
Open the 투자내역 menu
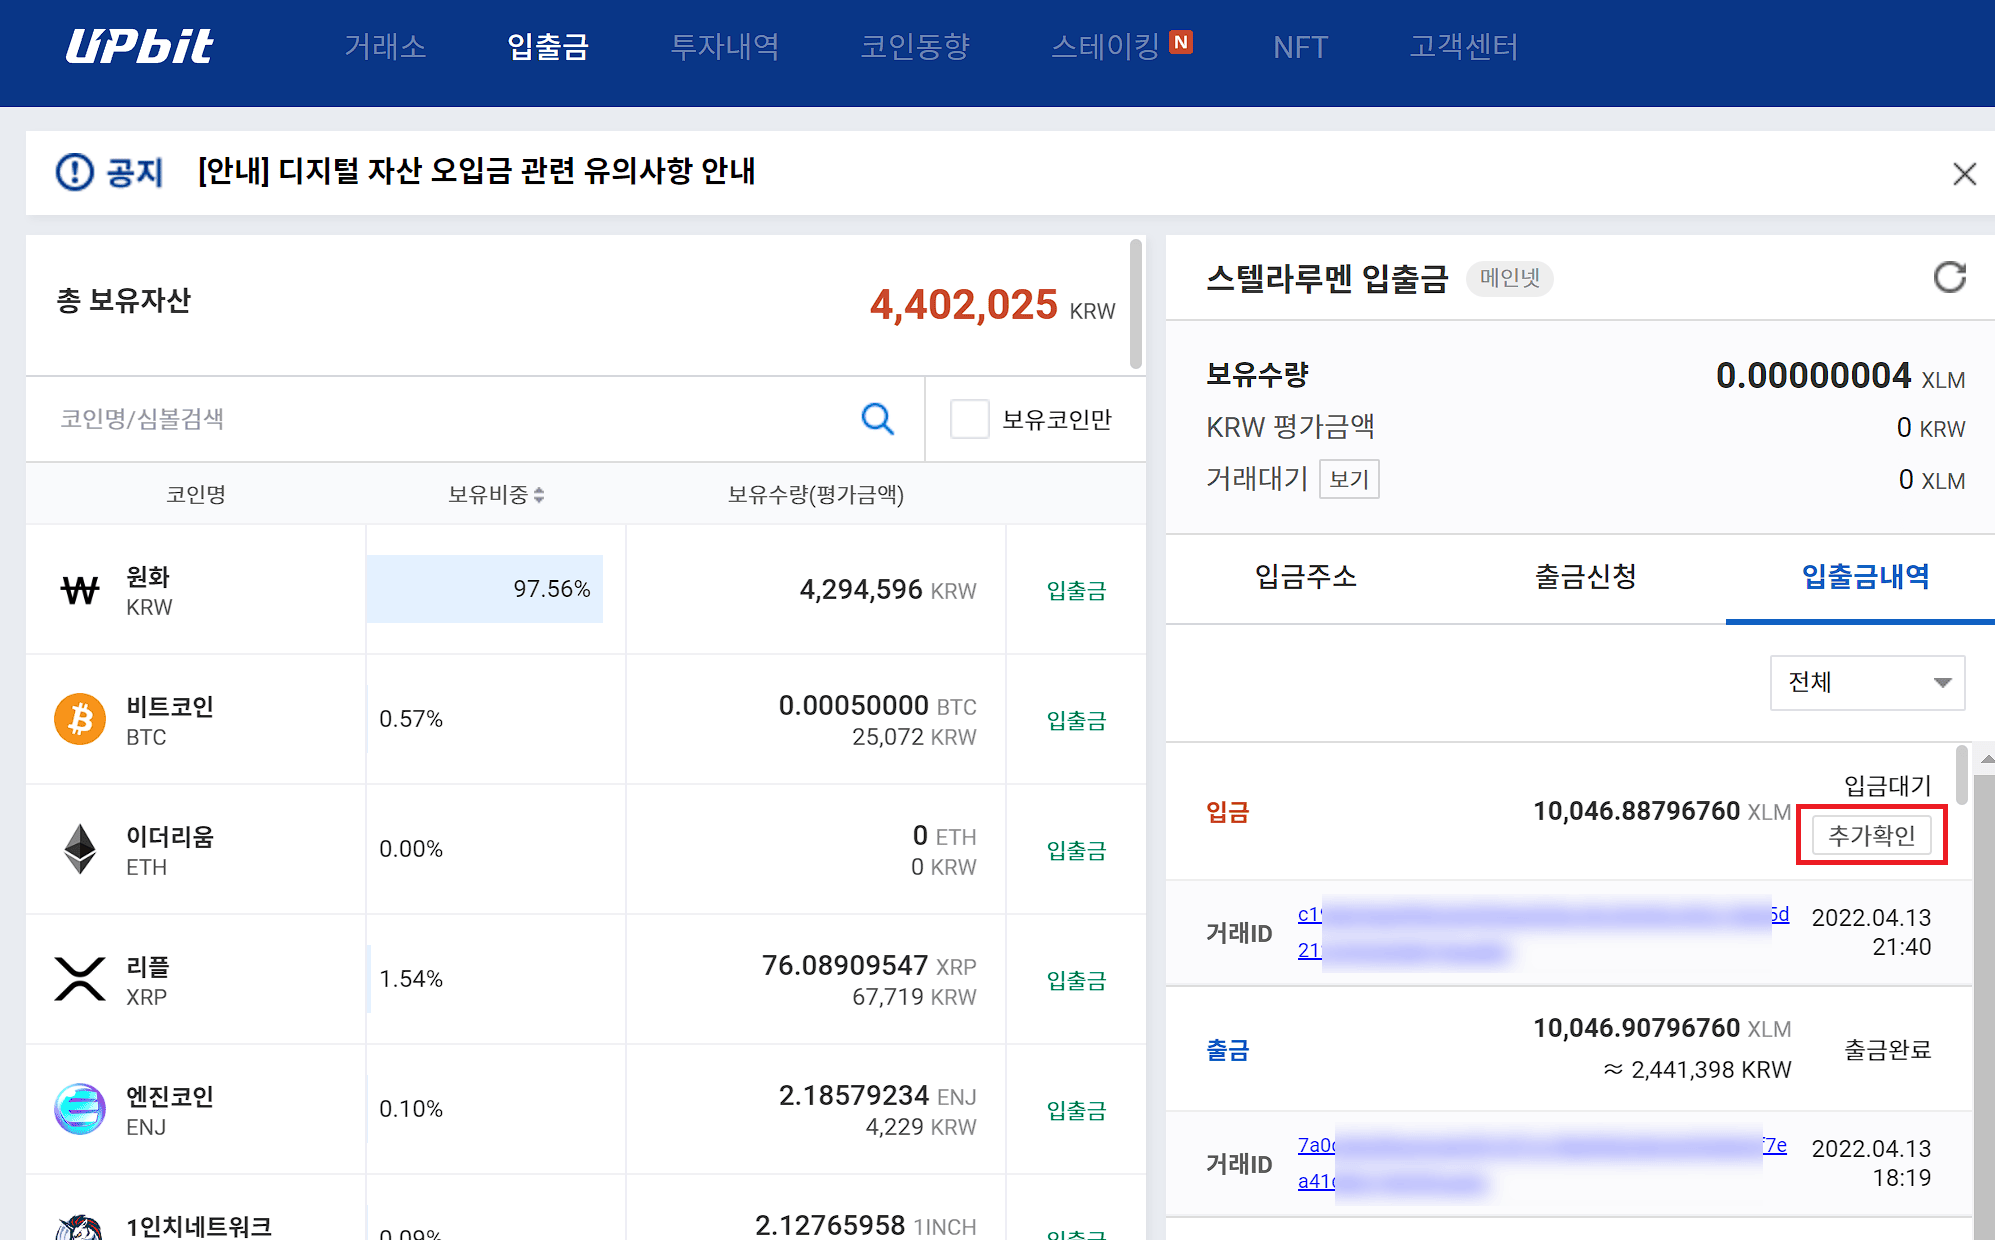(724, 46)
